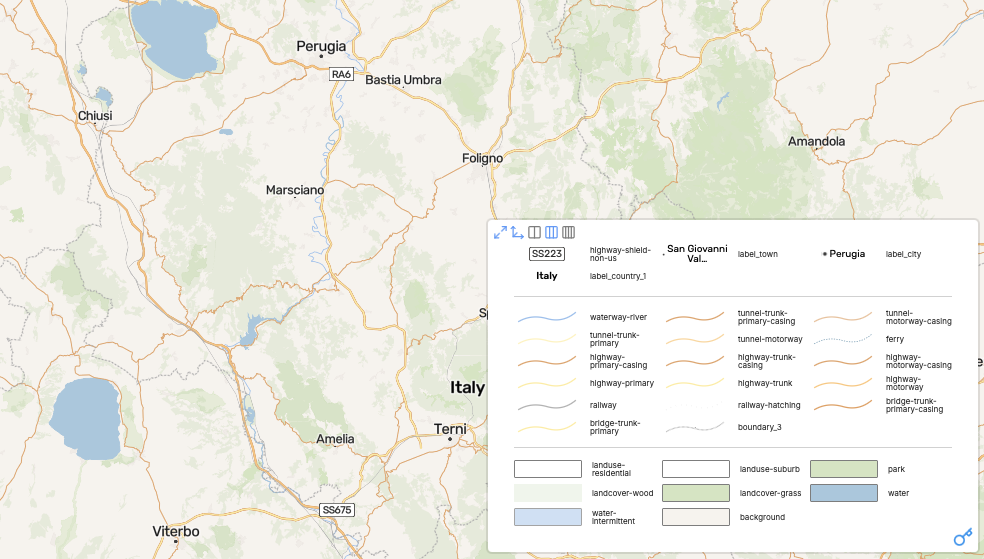Image resolution: width=984 pixels, height=559 pixels.
Task: Click the RA6 road shield on map
Action: (x=341, y=74)
